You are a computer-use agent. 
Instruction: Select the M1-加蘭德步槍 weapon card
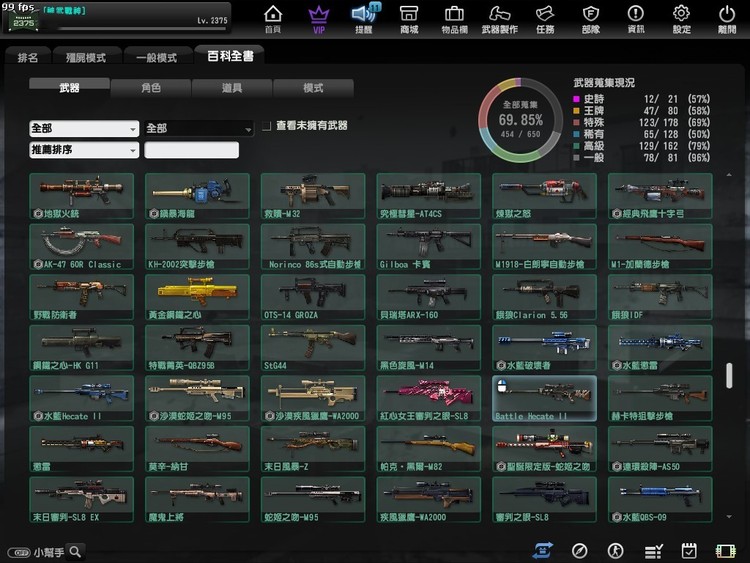660,247
